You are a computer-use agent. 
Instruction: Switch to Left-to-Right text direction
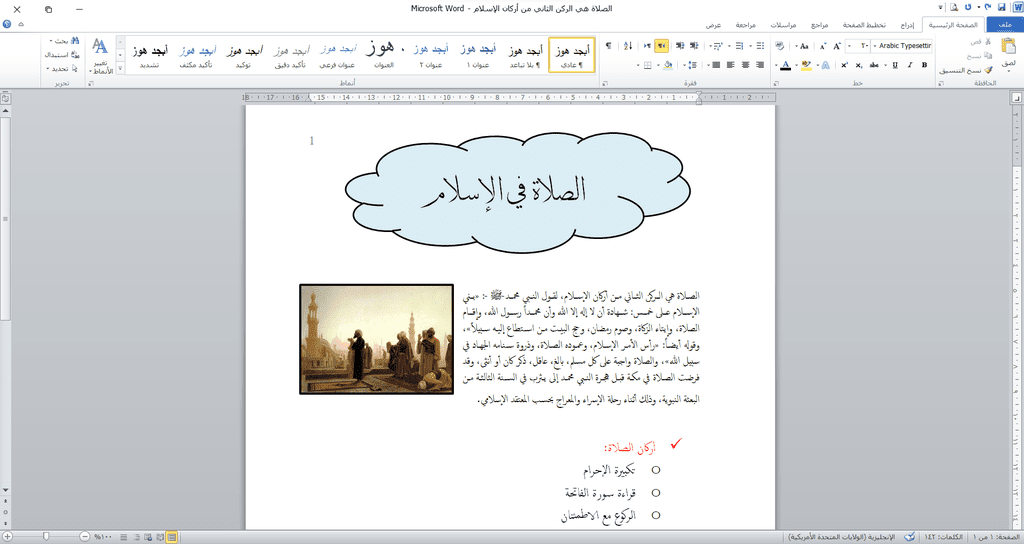(x=647, y=46)
